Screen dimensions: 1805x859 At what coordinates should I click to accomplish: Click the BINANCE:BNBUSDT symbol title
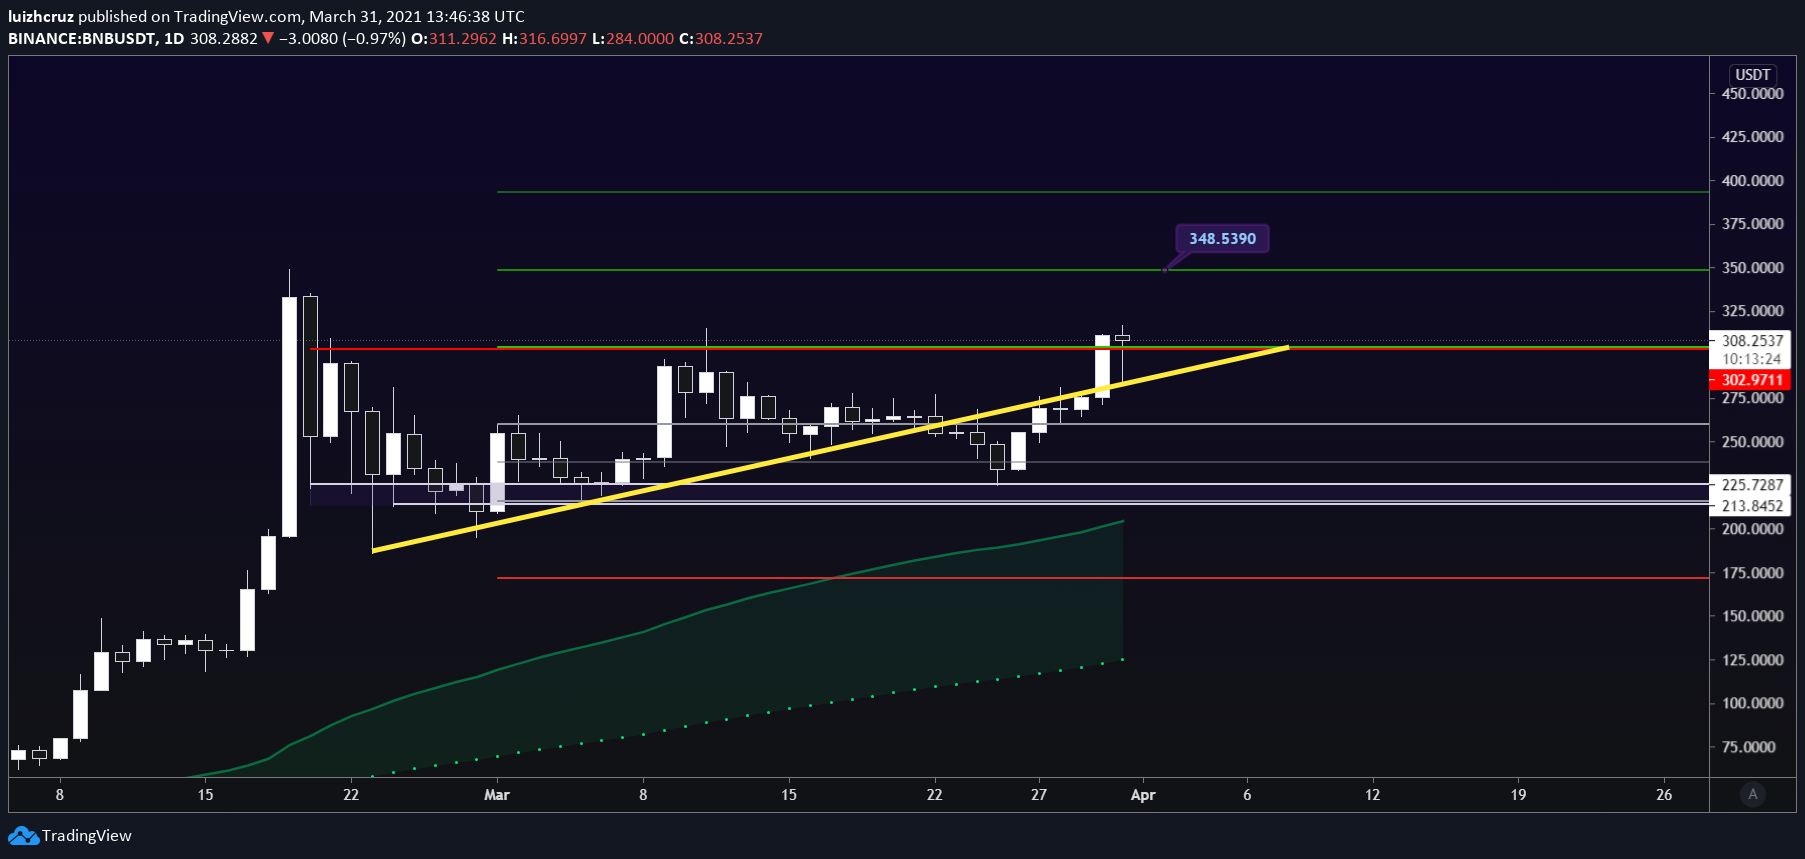pyautogui.click(x=82, y=39)
